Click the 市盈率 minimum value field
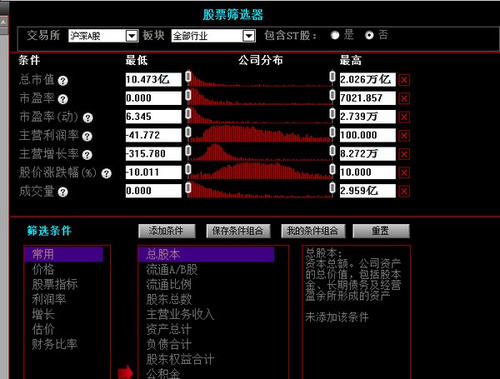500x379 pixels. click(153, 98)
